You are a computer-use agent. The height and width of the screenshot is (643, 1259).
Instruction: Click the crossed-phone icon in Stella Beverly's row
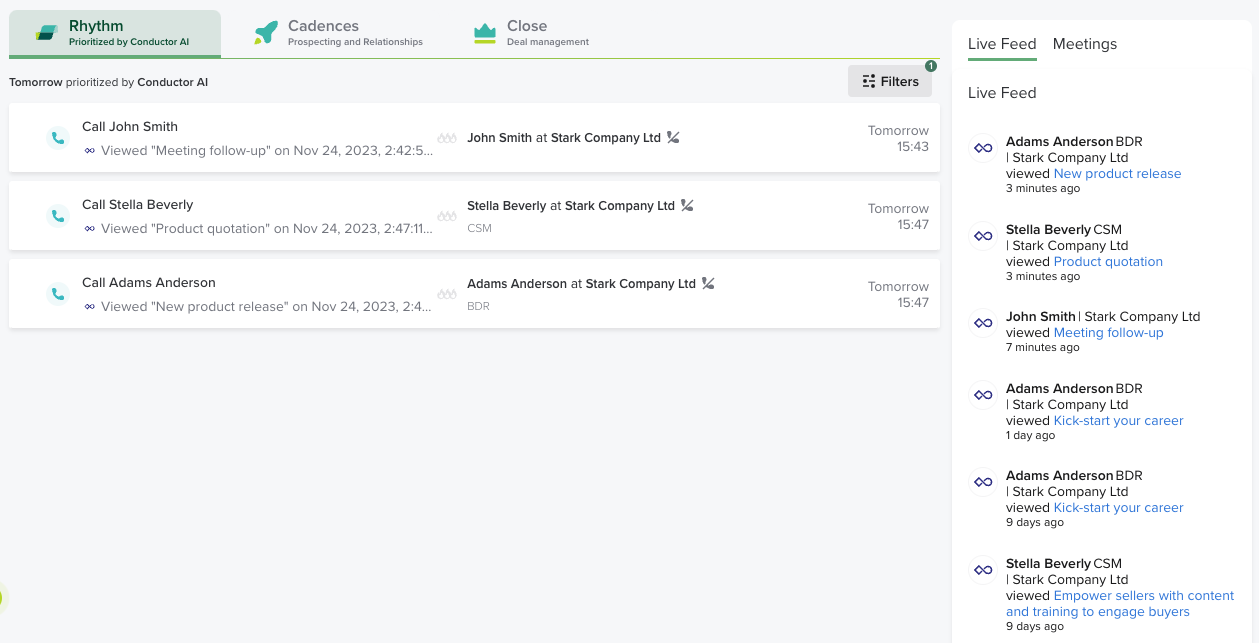point(687,206)
